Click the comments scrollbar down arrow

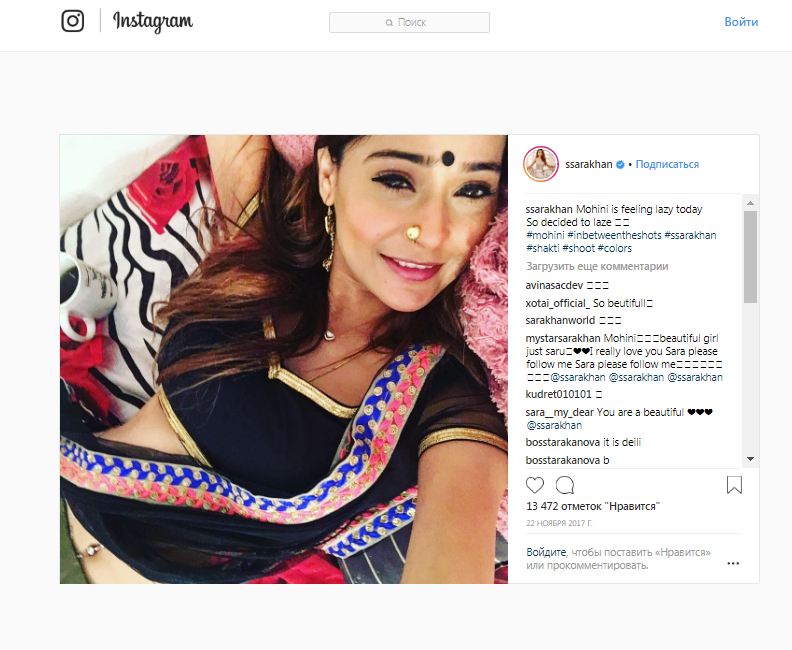click(x=750, y=459)
